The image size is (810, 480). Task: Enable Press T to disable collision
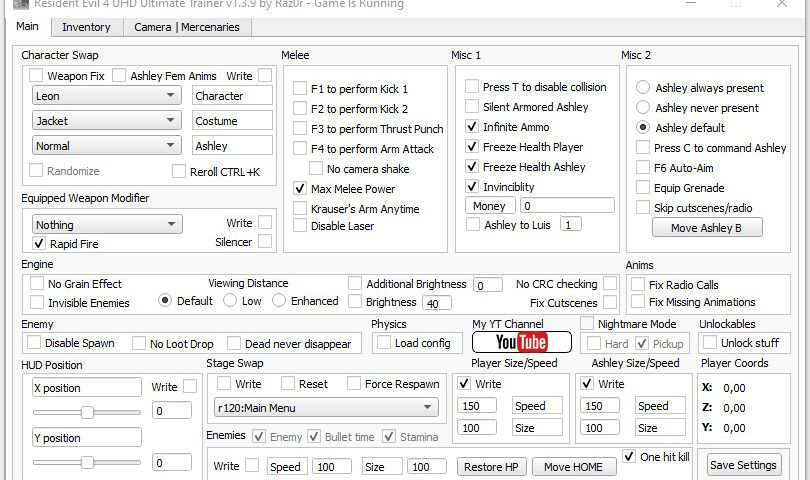472,86
